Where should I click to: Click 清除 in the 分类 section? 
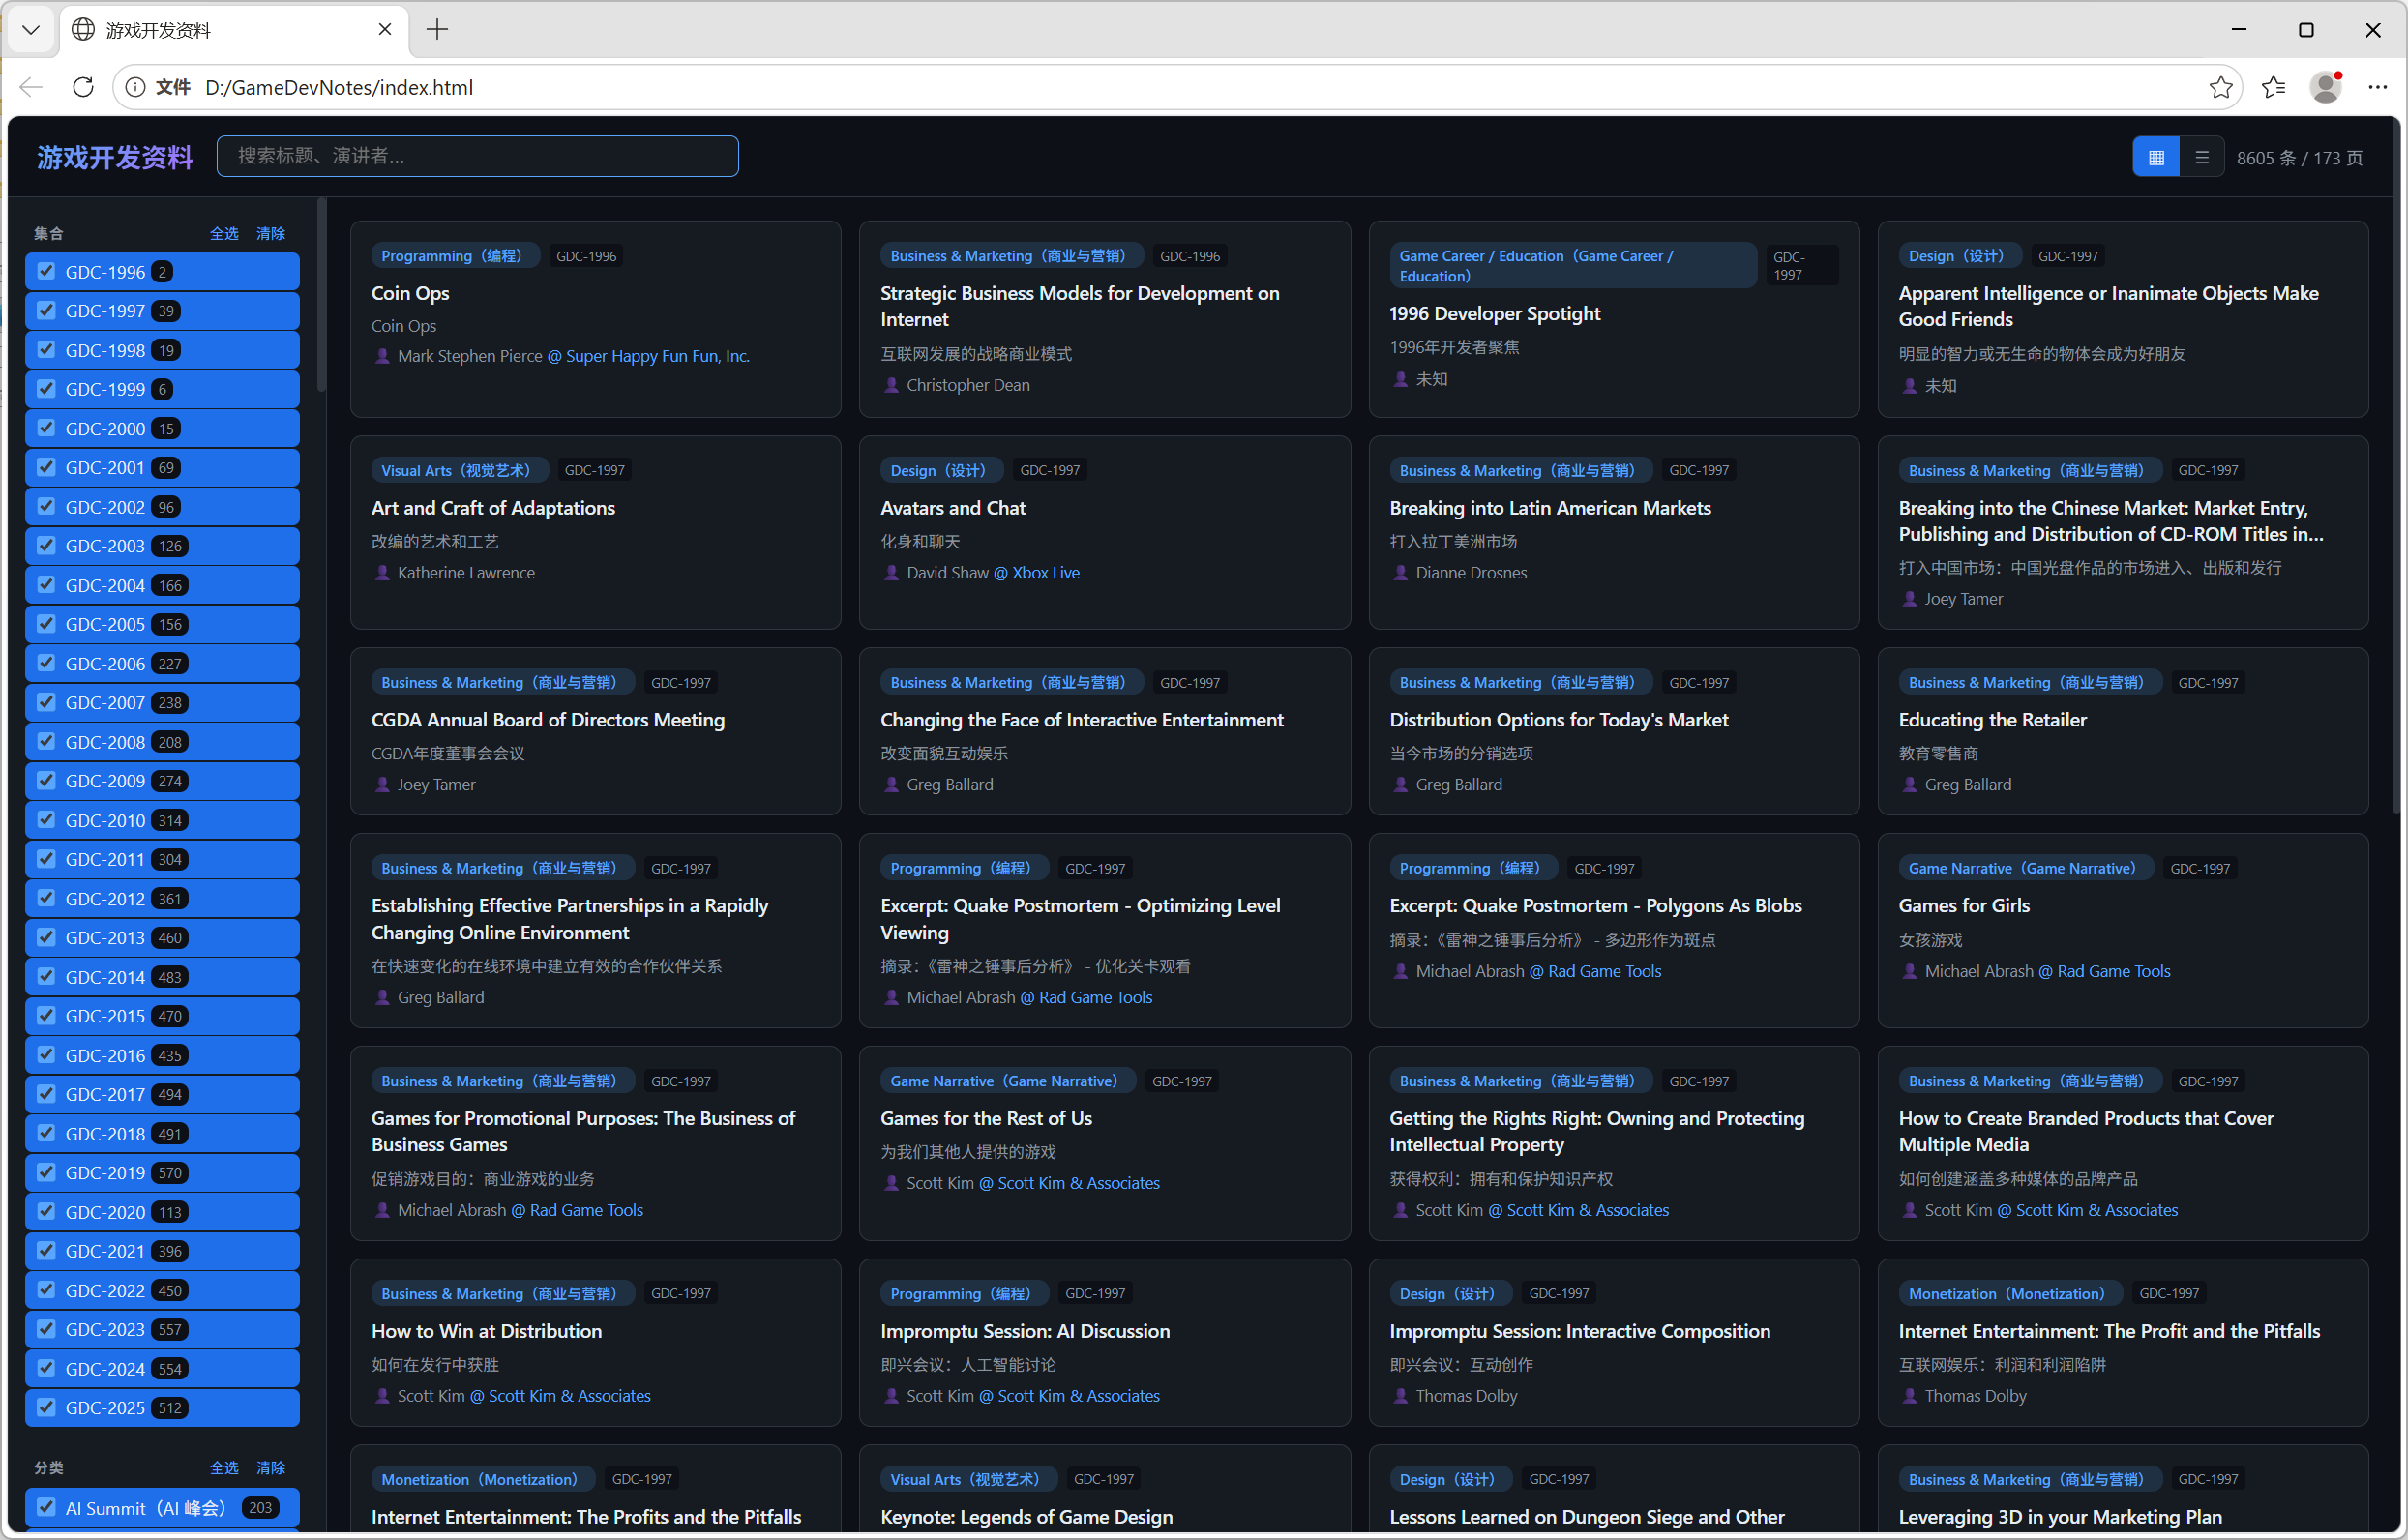tap(270, 1467)
